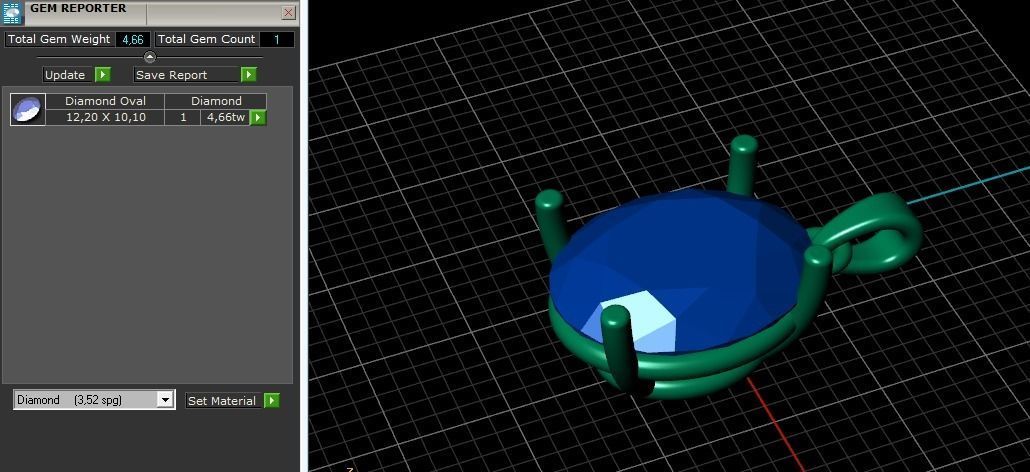Image resolution: width=1030 pixels, height=472 pixels.
Task: Click the "4,66tw" weight cell
Action: (x=225, y=118)
